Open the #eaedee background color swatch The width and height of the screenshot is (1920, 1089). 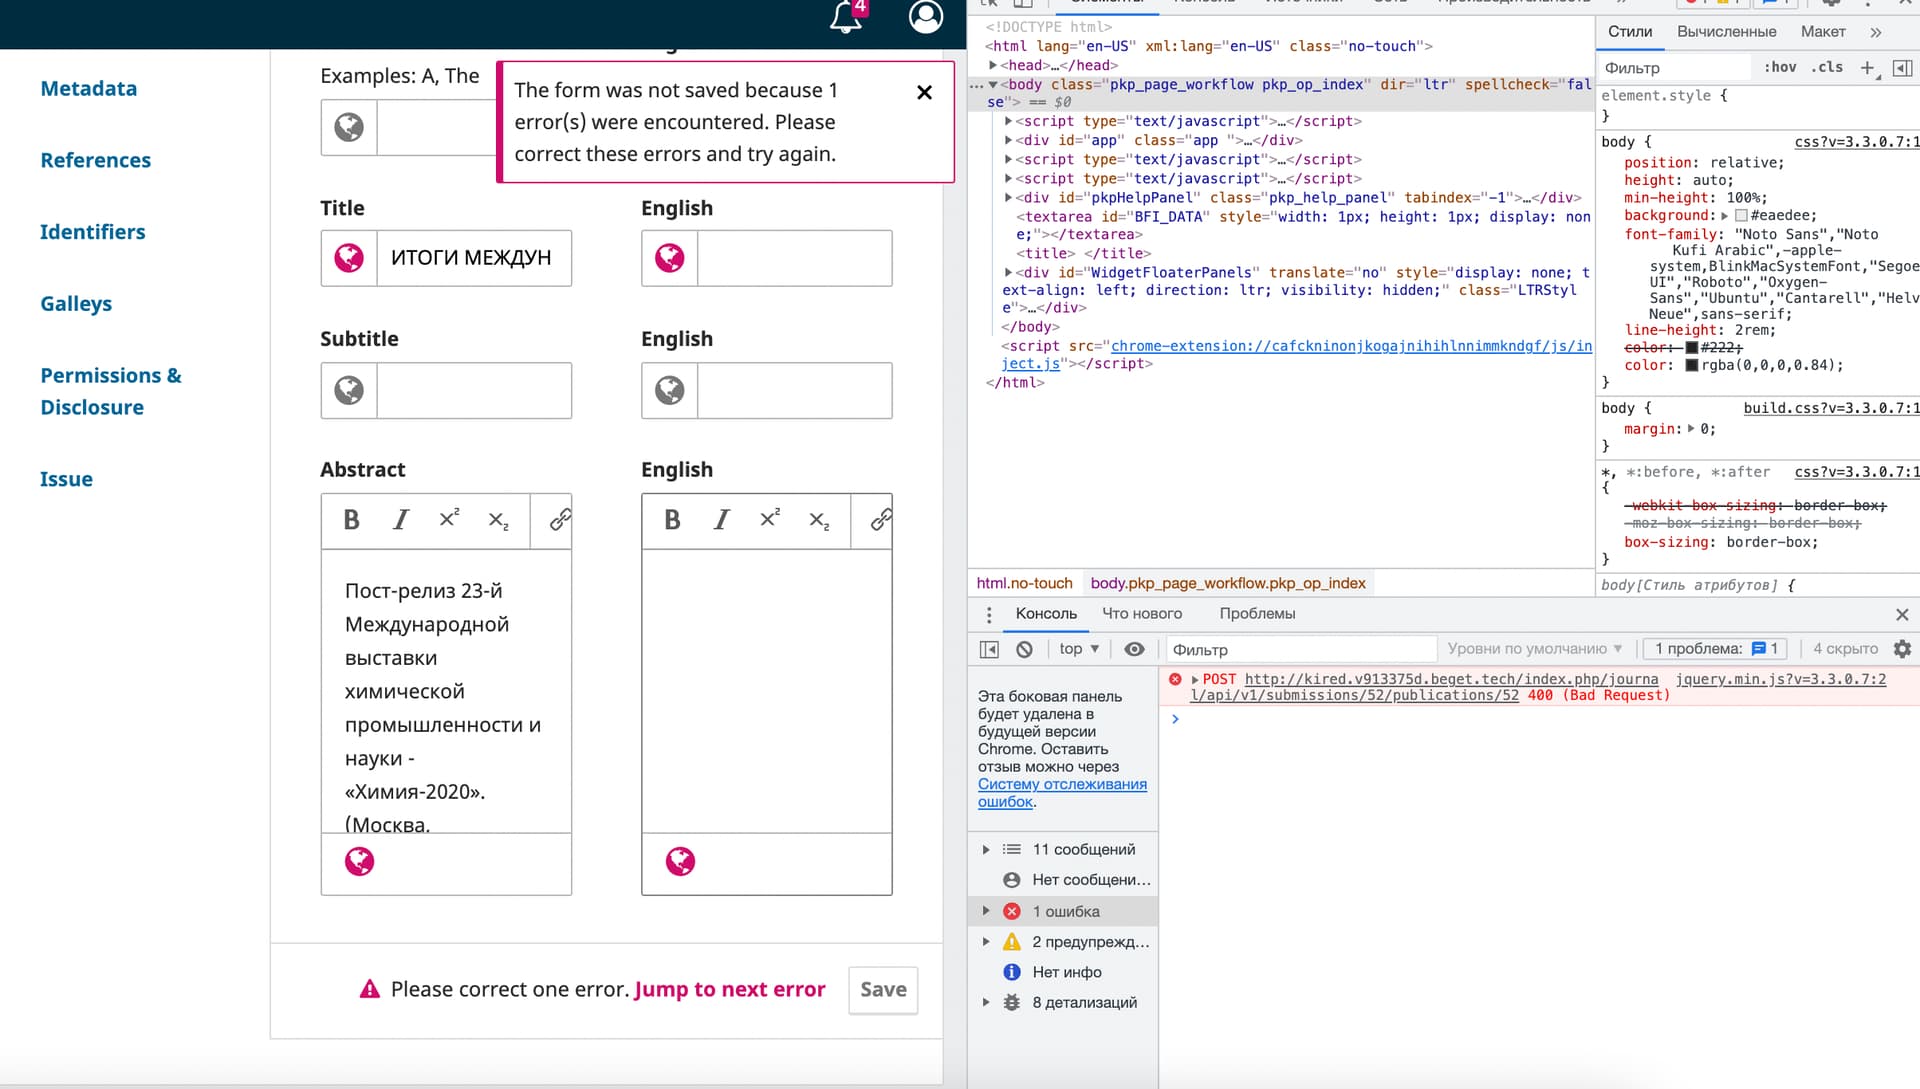click(1741, 216)
